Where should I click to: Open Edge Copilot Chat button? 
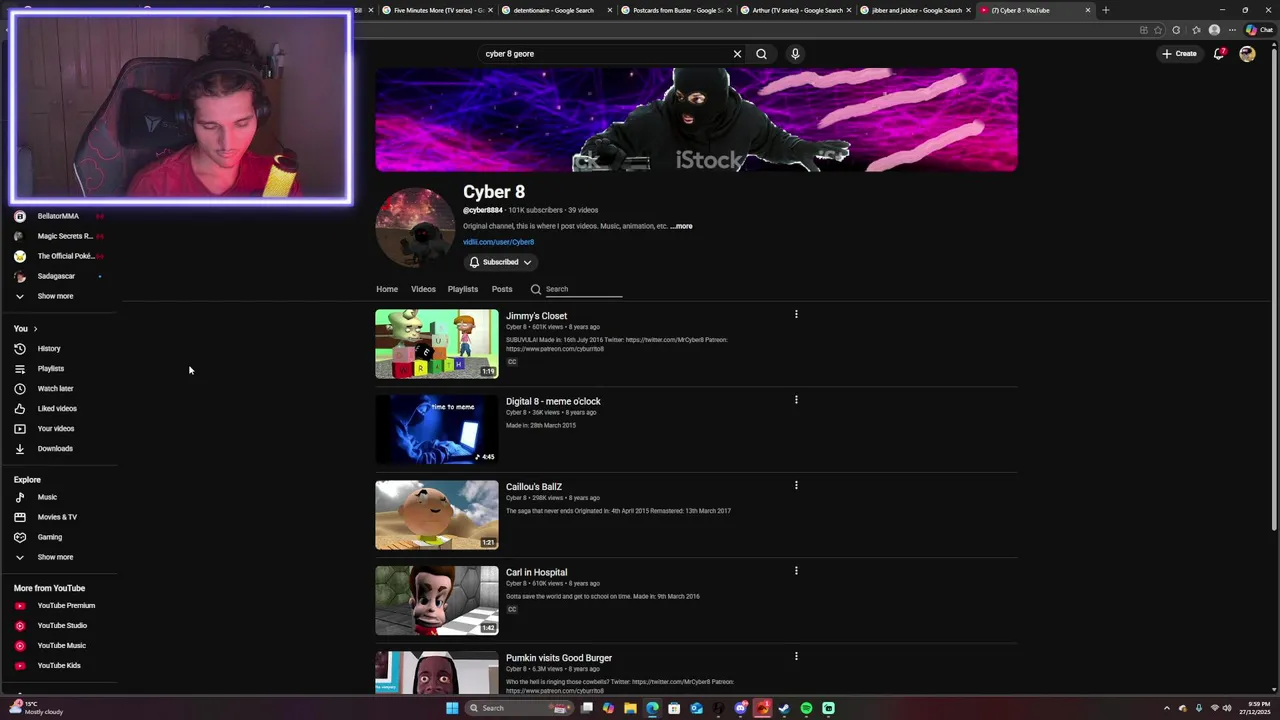point(1258,30)
